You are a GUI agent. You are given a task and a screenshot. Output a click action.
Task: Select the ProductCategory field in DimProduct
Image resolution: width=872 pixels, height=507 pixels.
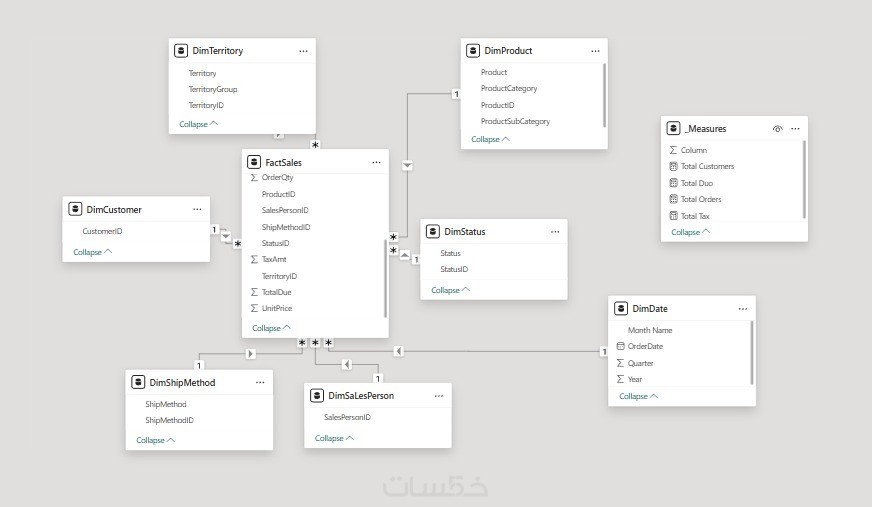coord(509,89)
